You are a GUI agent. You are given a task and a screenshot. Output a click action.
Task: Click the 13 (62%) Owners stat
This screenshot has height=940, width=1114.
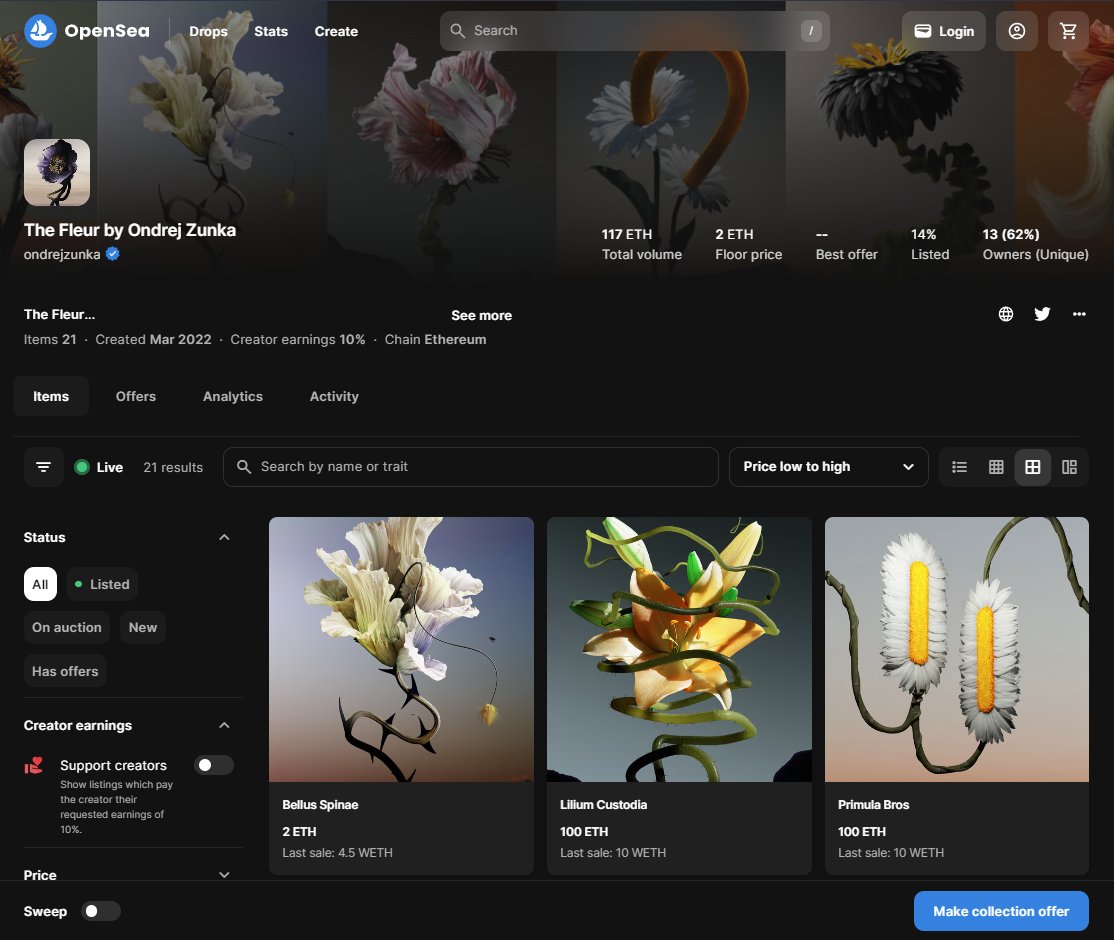coord(1035,244)
